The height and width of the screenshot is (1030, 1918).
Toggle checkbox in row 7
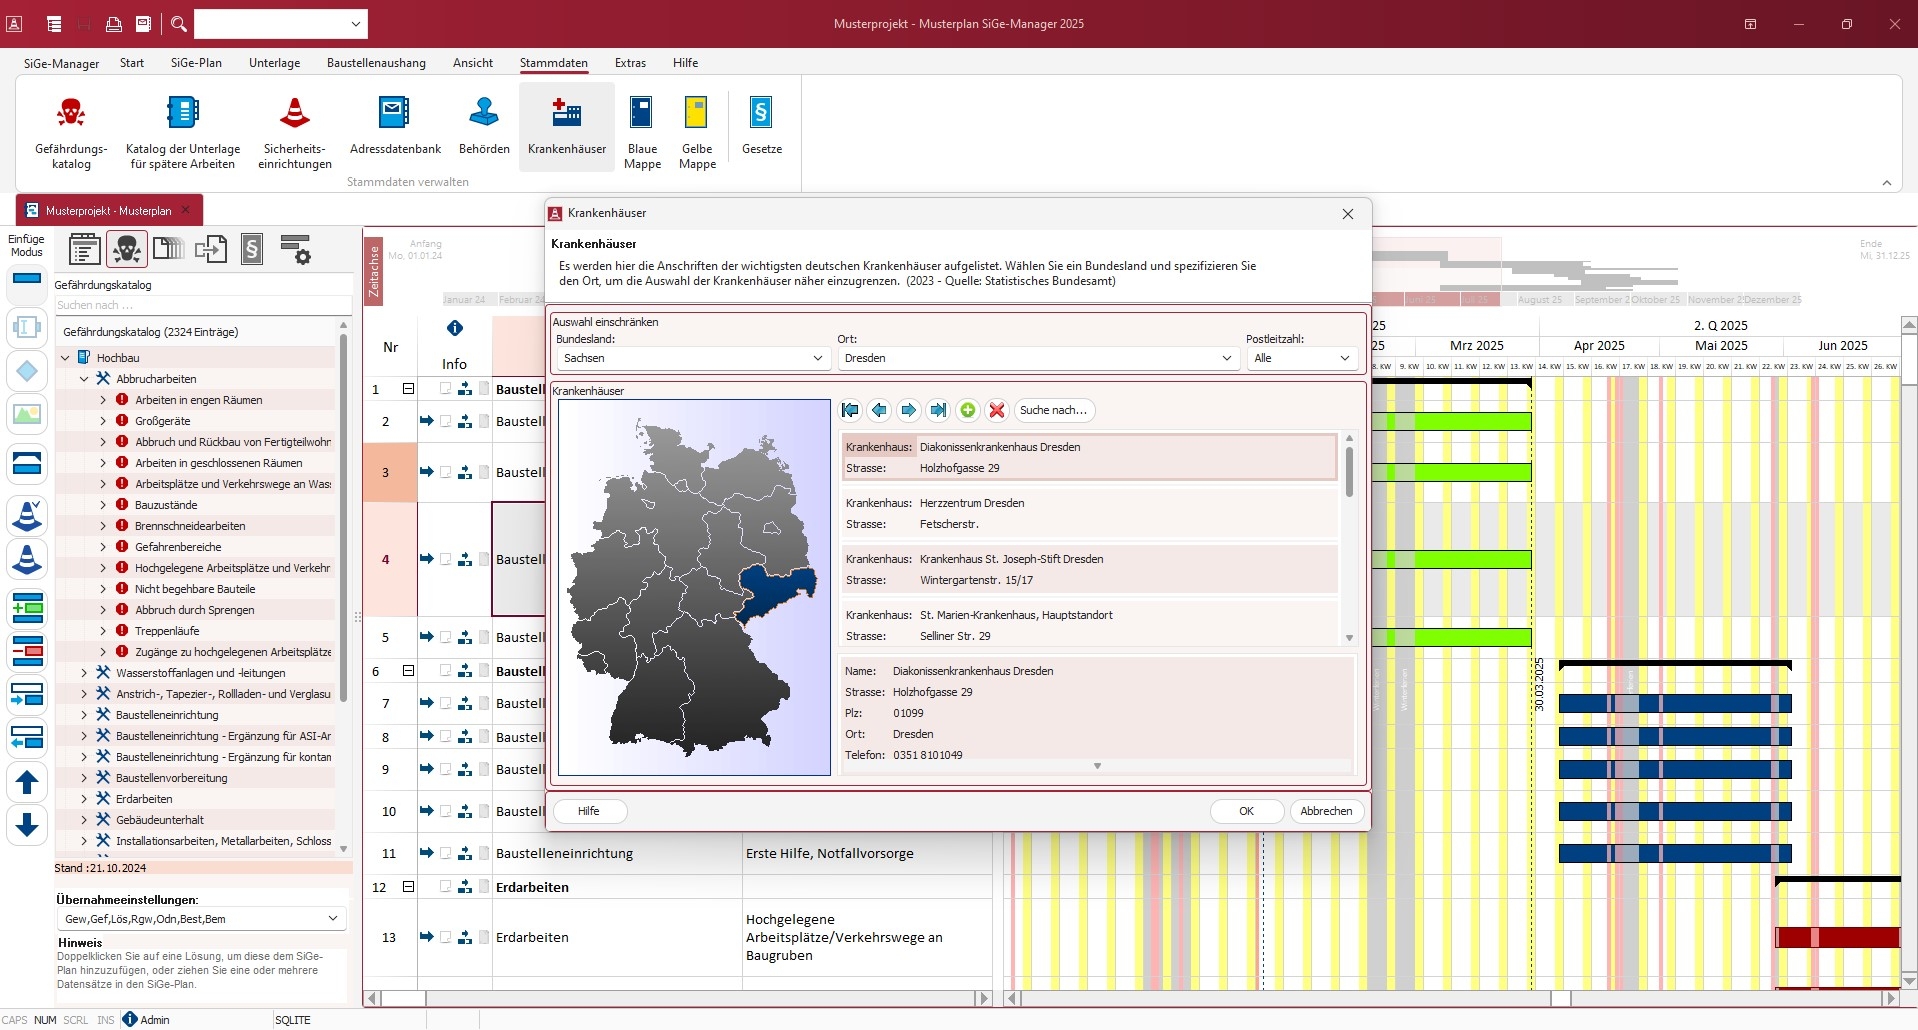point(446,704)
